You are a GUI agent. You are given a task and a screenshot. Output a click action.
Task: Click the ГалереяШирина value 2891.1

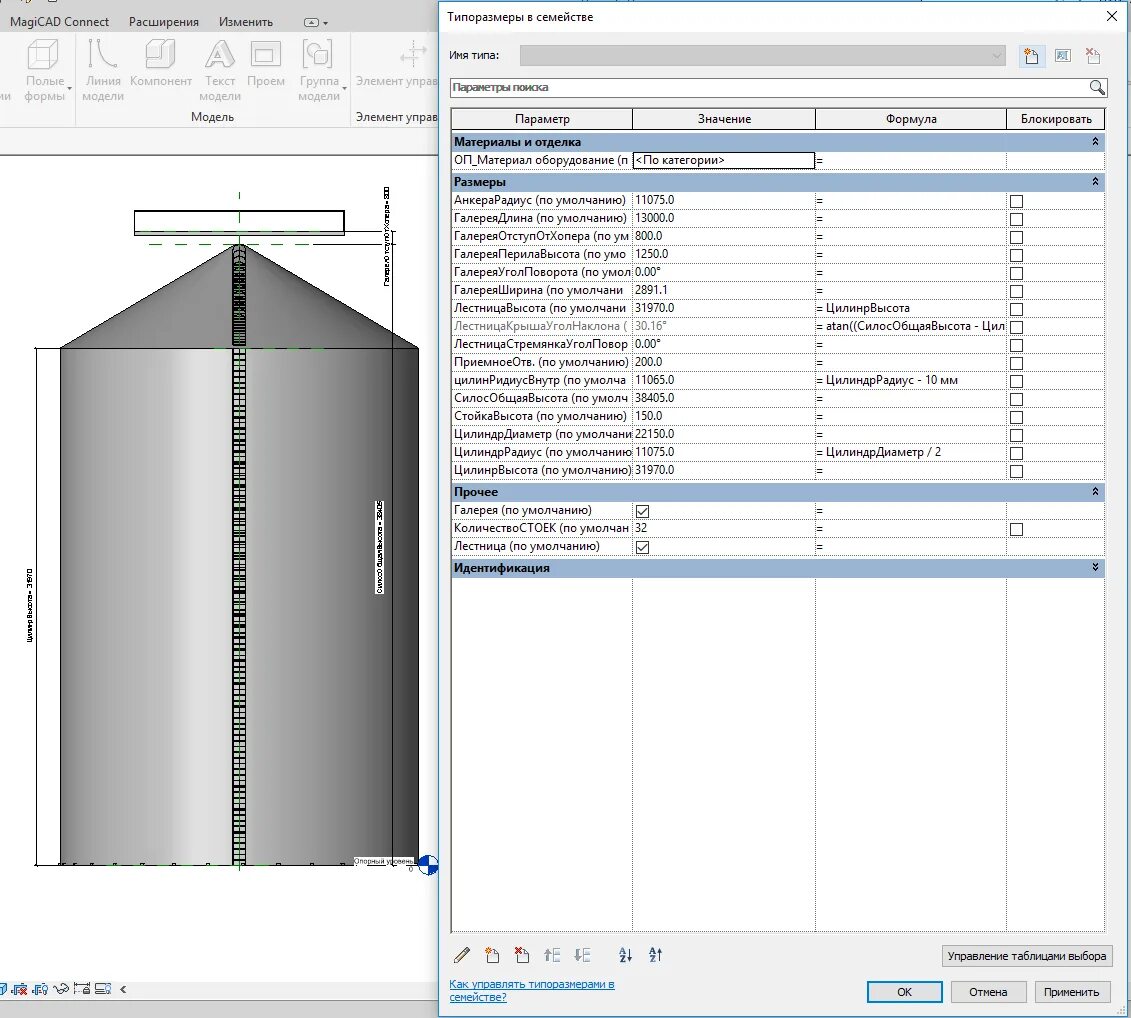click(723, 290)
